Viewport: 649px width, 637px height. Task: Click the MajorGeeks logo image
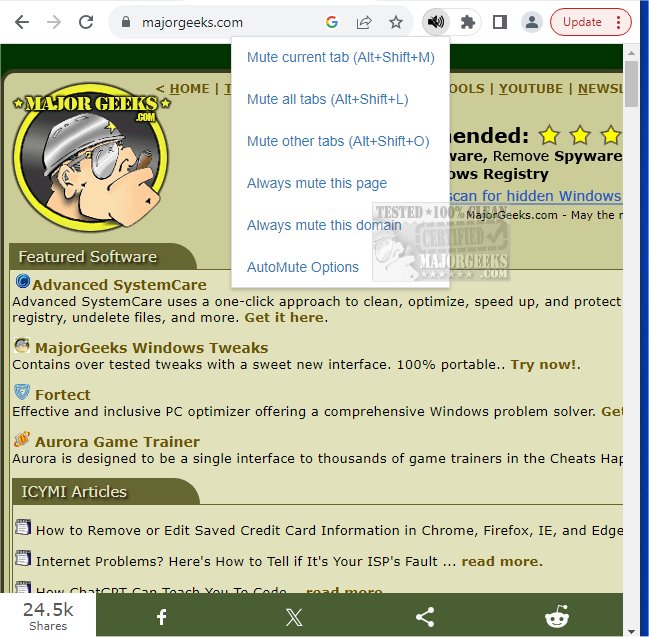(91, 157)
